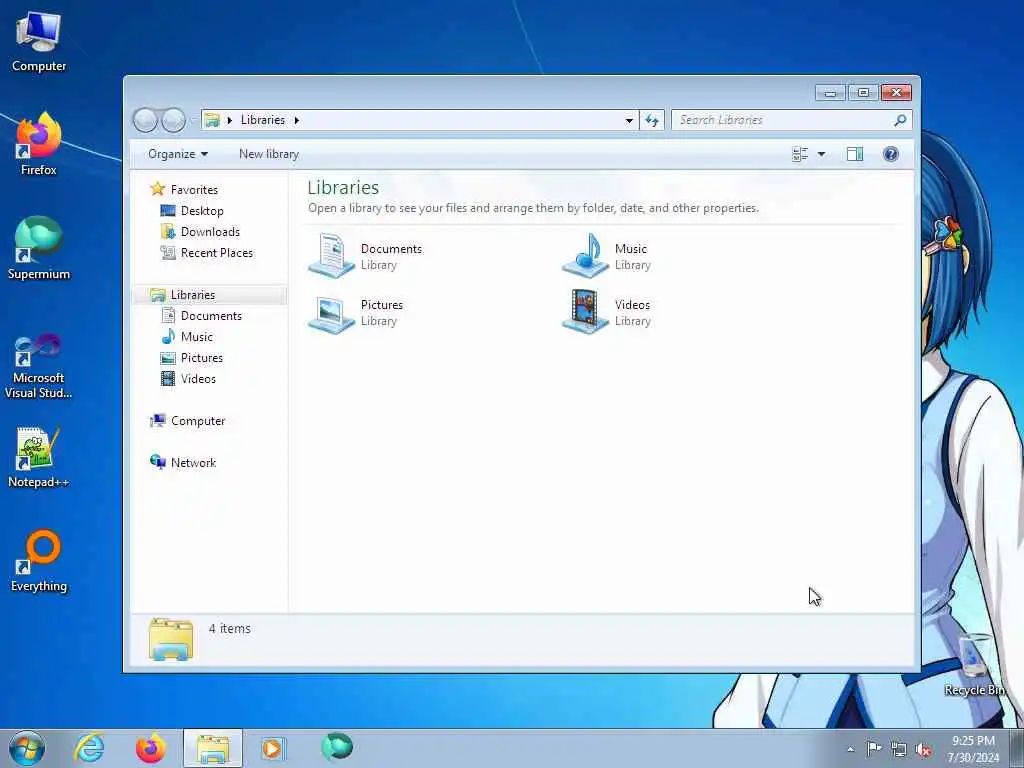
Task: Click the New library button
Action: coord(269,154)
